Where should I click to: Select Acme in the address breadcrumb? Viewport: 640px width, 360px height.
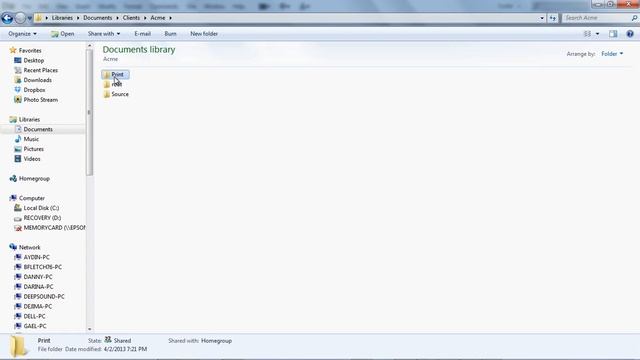(158, 18)
